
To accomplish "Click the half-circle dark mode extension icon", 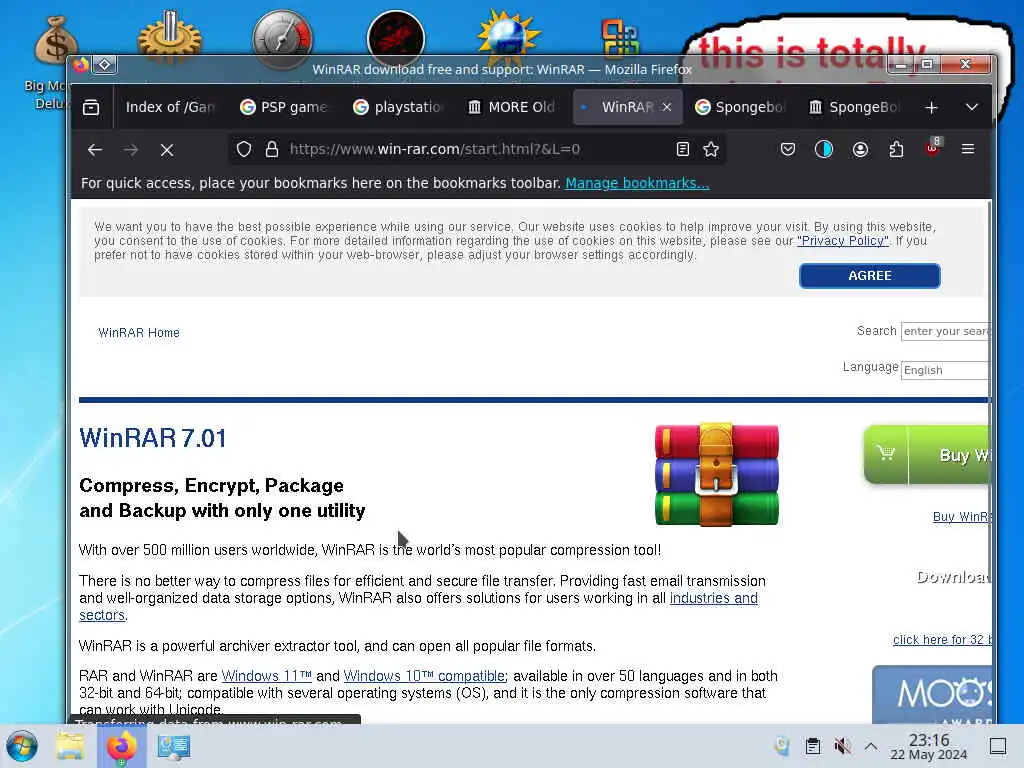I will (x=824, y=150).
